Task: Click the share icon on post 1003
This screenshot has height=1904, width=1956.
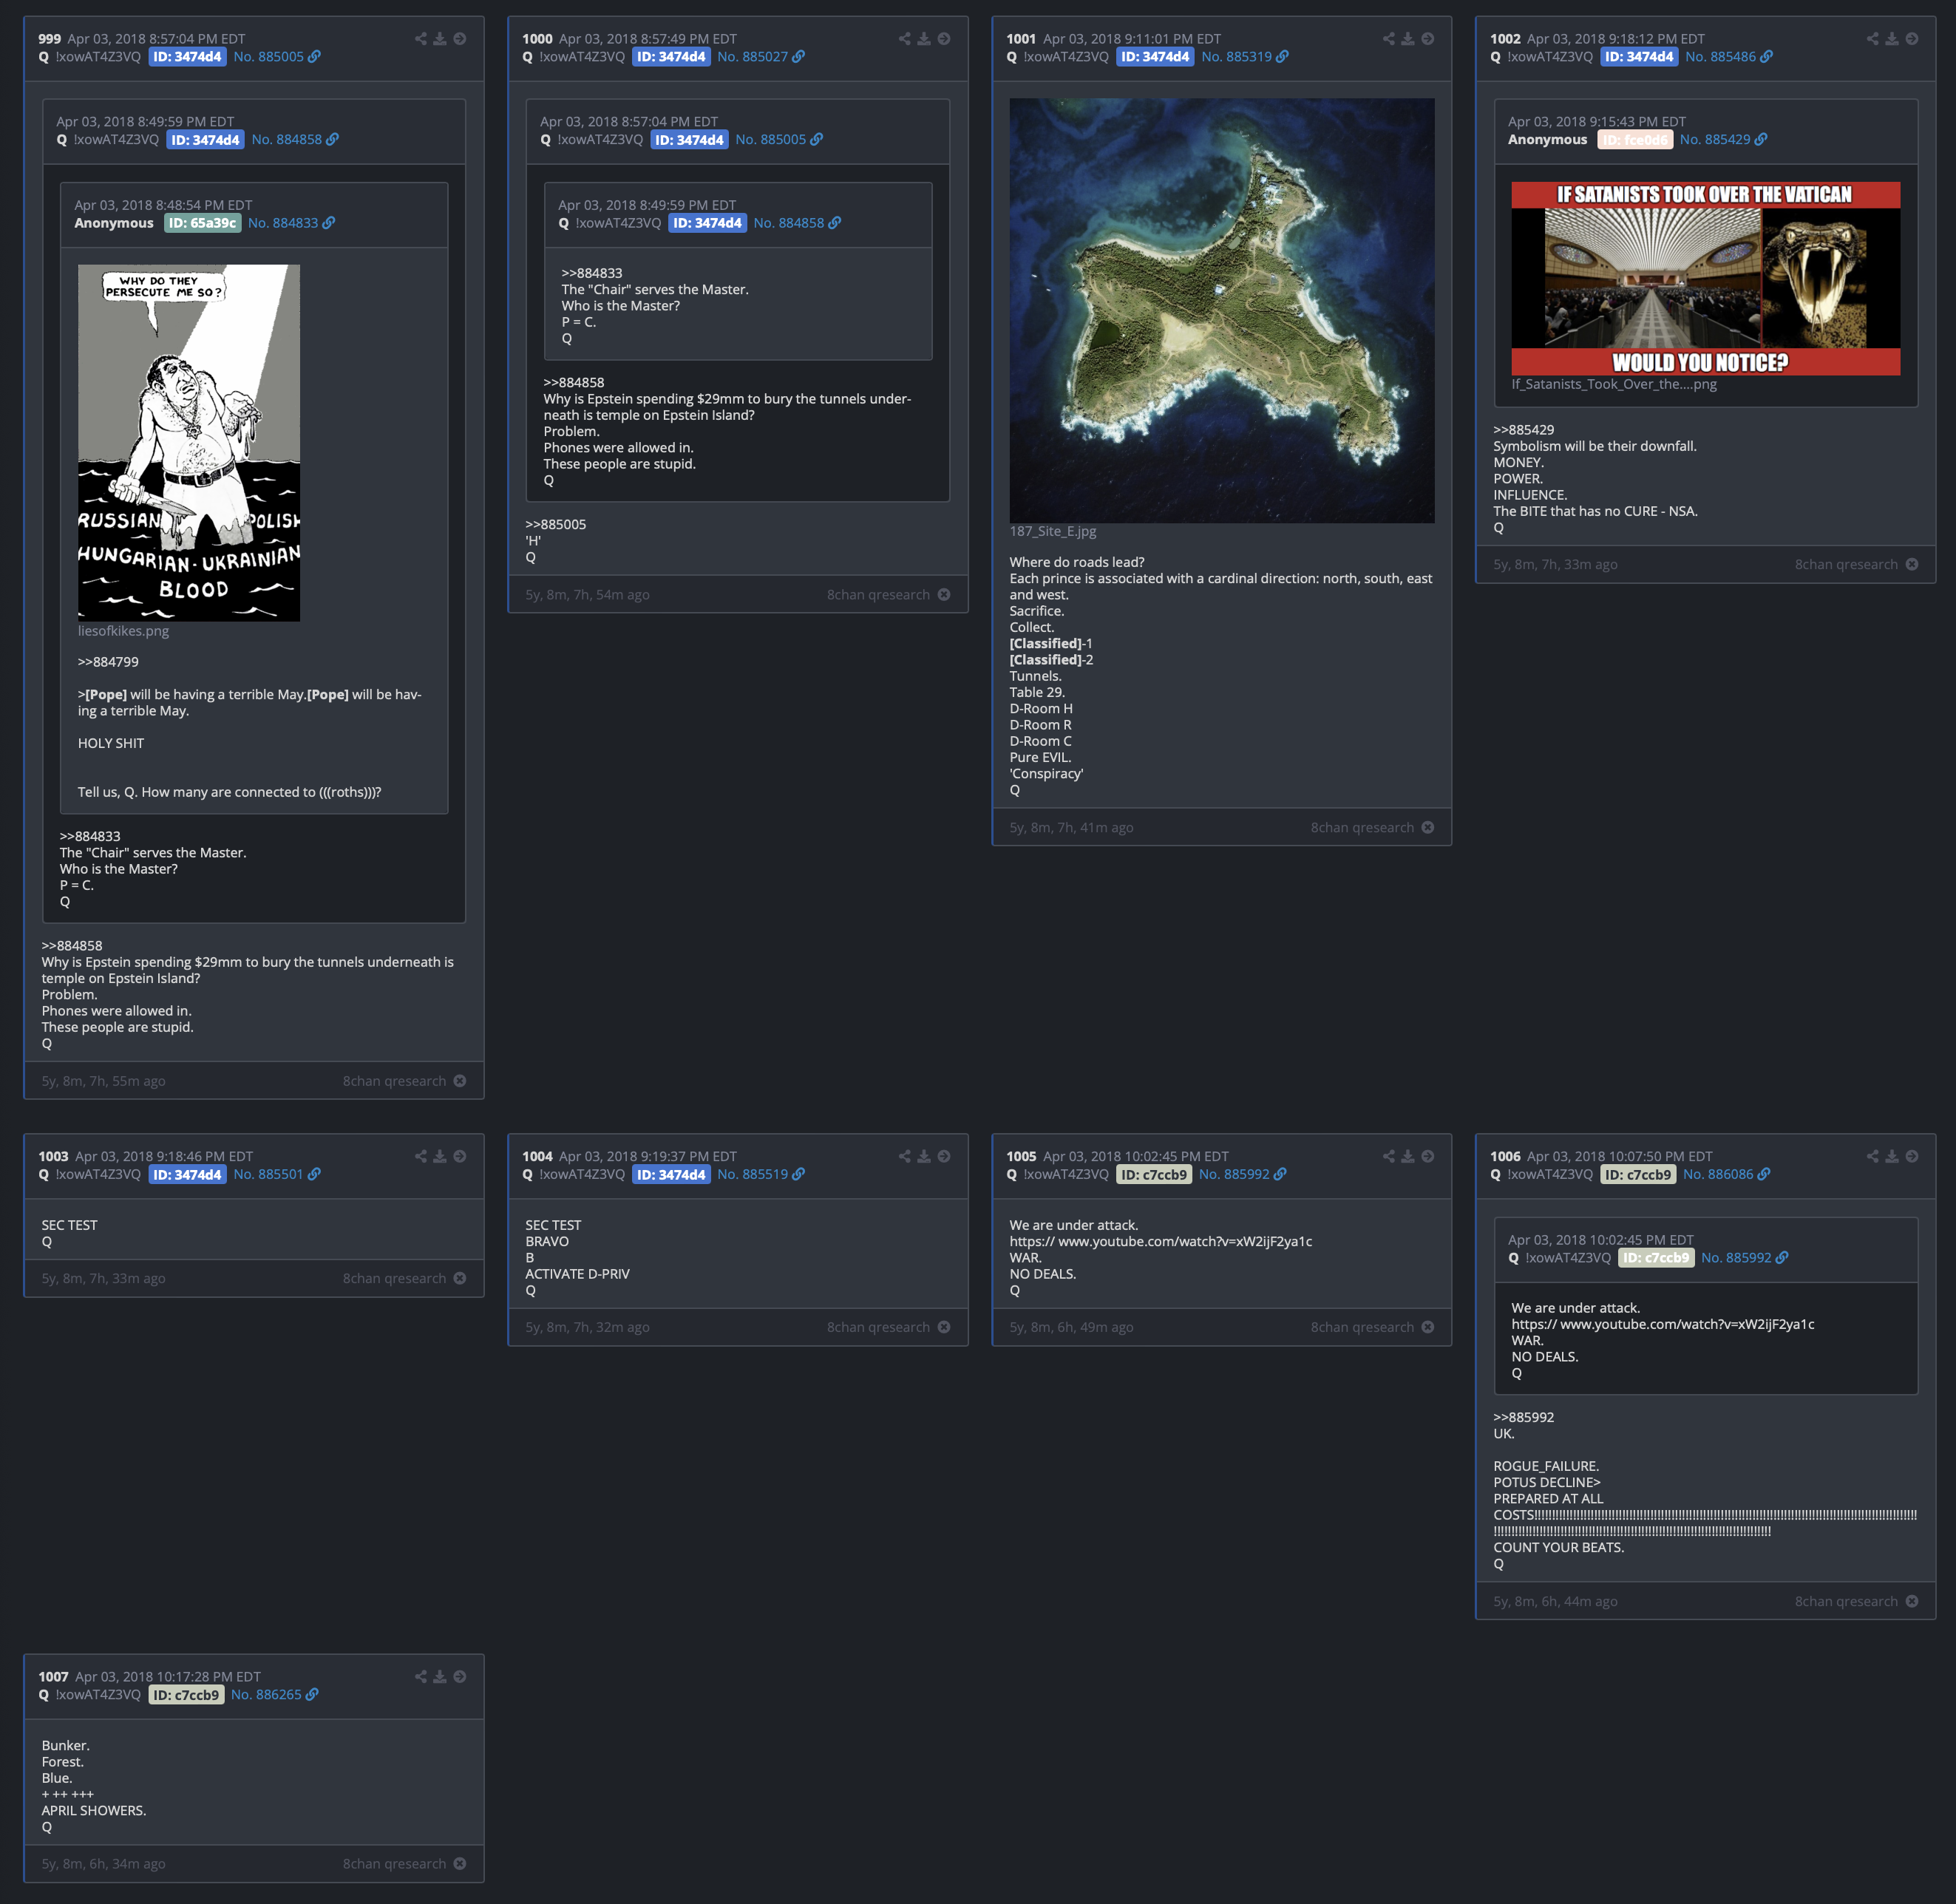Action: (420, 1156)
